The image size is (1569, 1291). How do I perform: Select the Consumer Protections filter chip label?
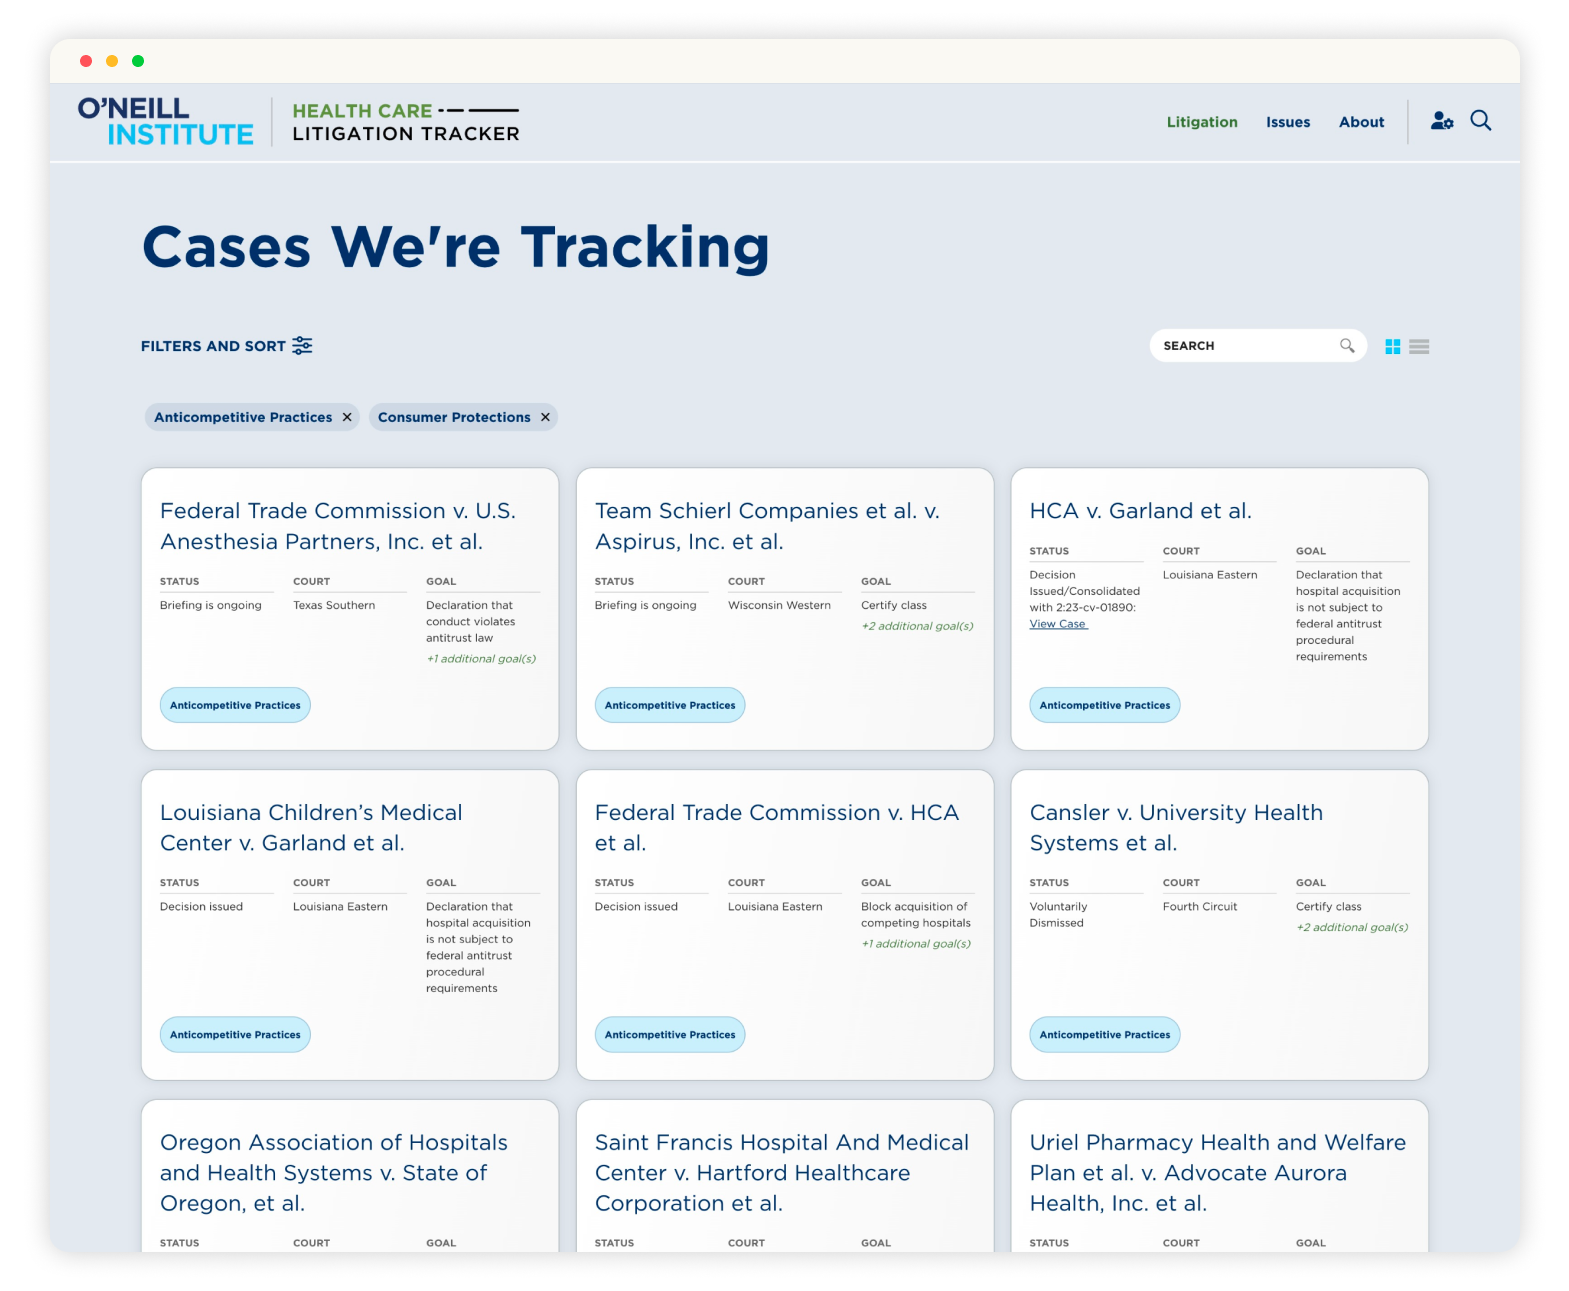(454, 417)
